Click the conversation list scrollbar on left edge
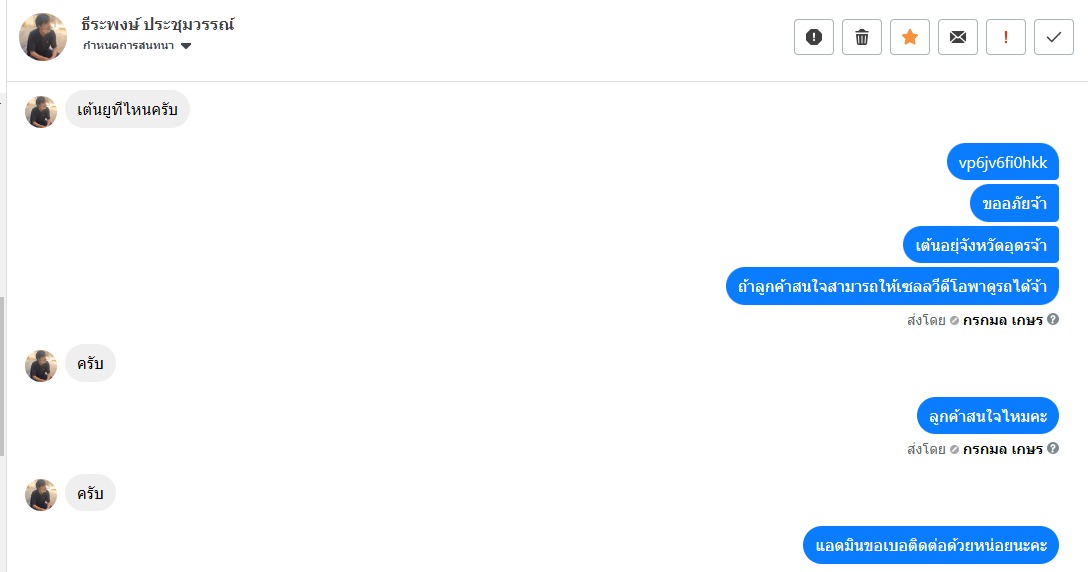Image resolution: width=1088 pixels, height=572 pixels. (x=3, y=377)
